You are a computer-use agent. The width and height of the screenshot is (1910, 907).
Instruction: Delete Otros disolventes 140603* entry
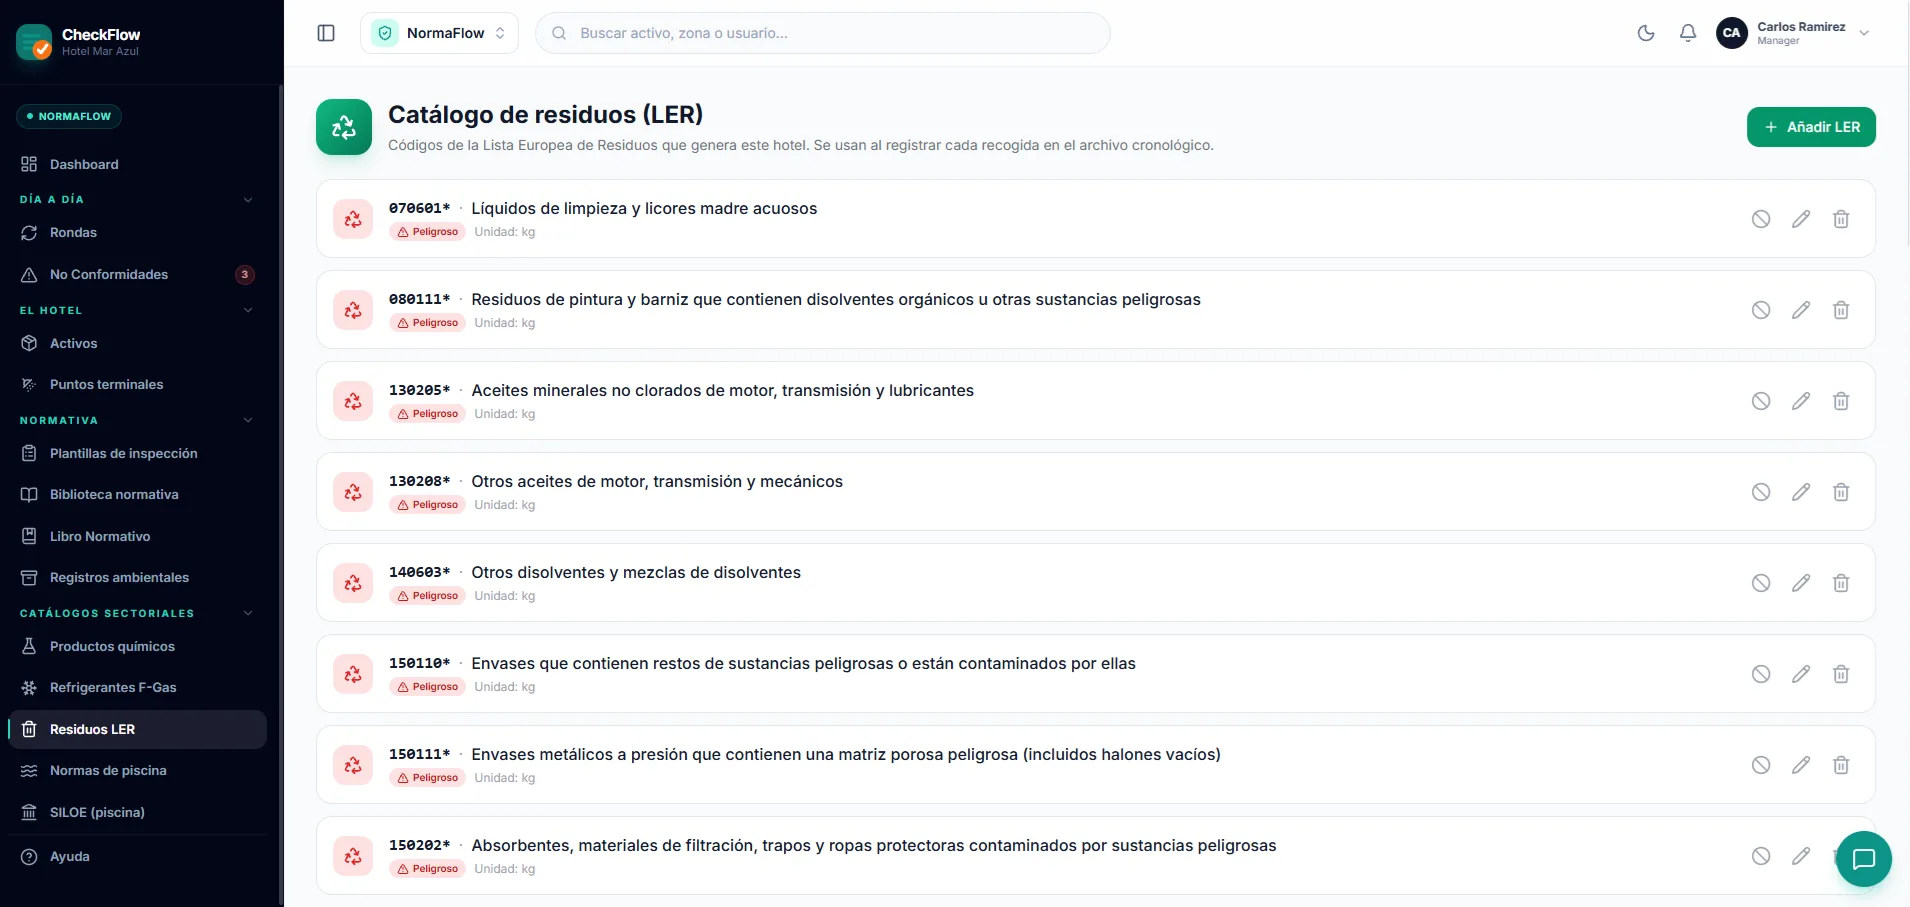coord(1841,583)
